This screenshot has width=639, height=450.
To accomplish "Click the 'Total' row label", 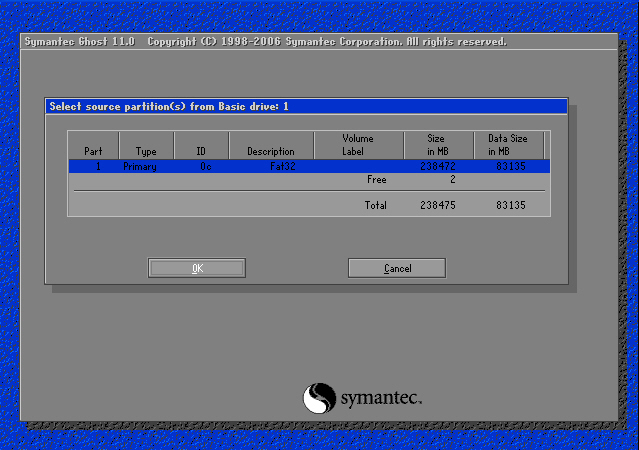I will click(375, 205).
